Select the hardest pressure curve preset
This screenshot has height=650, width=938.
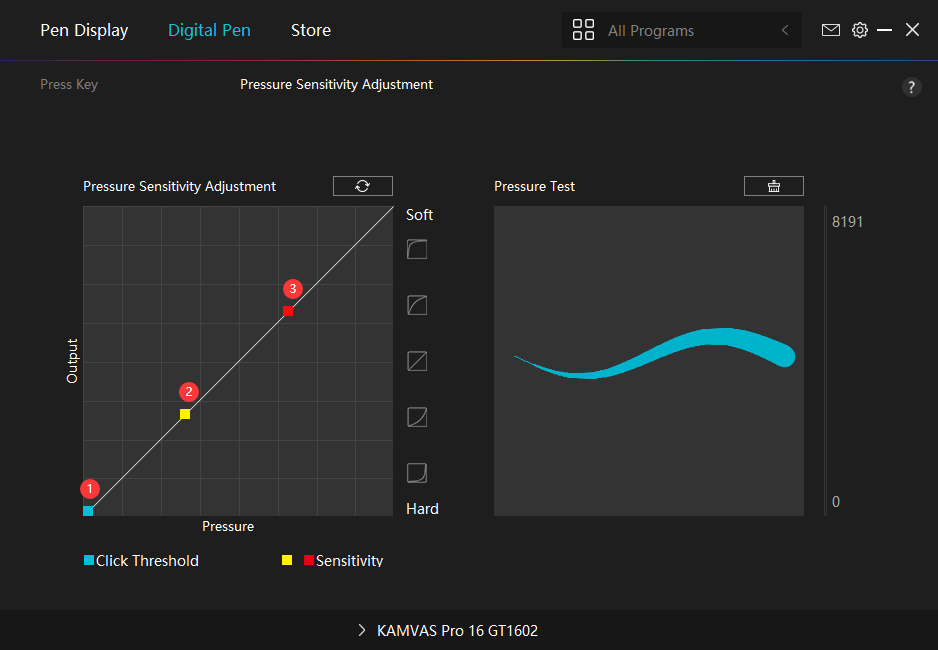tap(417, 472)
